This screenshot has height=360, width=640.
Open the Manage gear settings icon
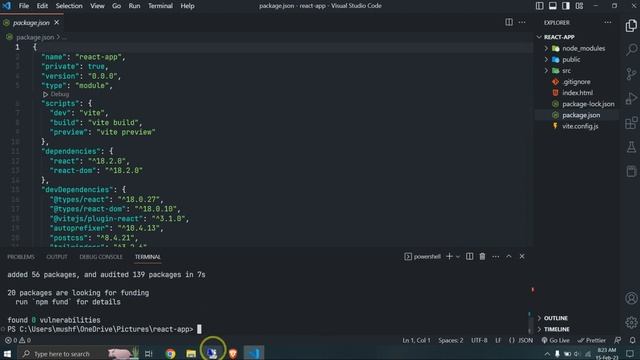(631, 322)
